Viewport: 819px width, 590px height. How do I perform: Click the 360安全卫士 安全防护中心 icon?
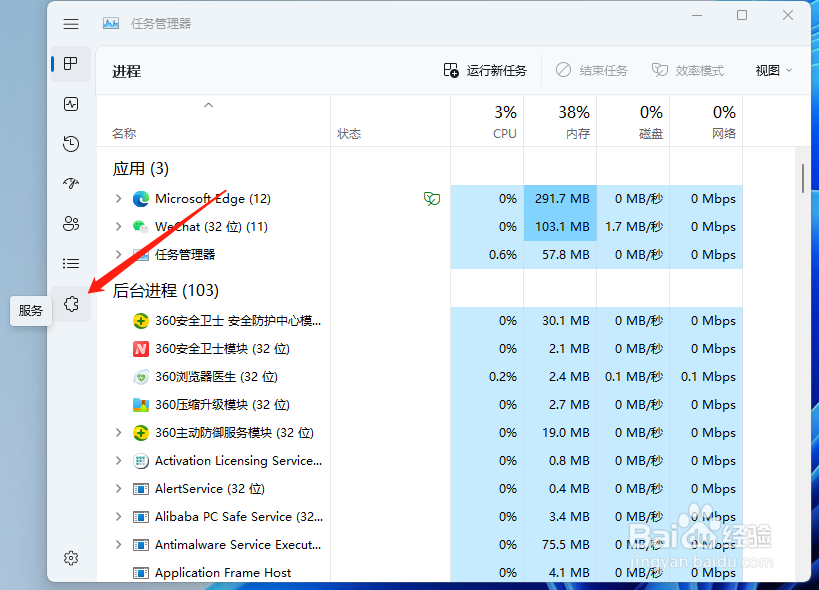pyautogui.click(x=141, y=321)
